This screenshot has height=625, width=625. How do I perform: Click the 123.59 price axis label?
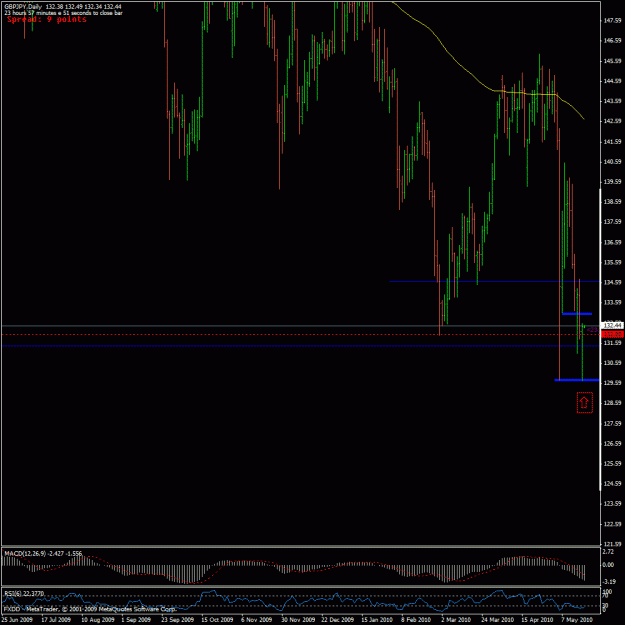[x=613, y=503]
